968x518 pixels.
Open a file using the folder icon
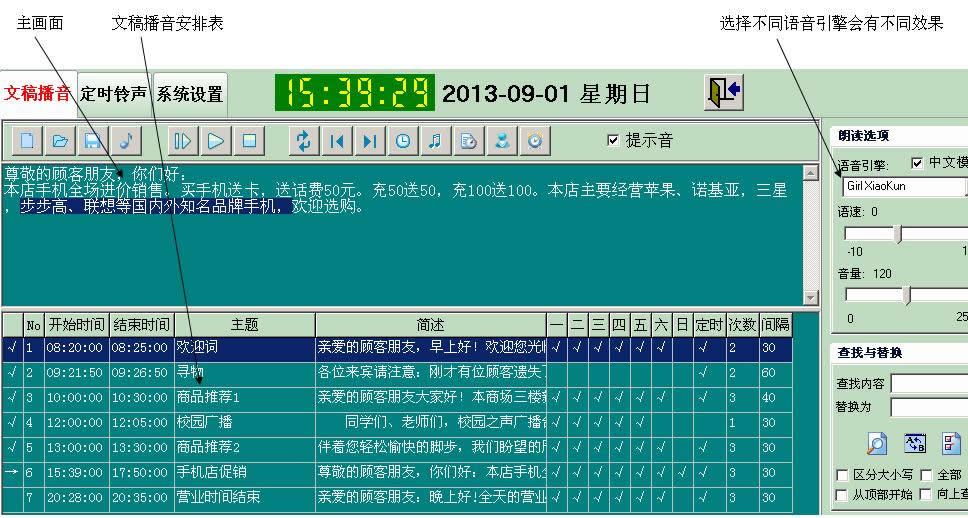point(60,141)
